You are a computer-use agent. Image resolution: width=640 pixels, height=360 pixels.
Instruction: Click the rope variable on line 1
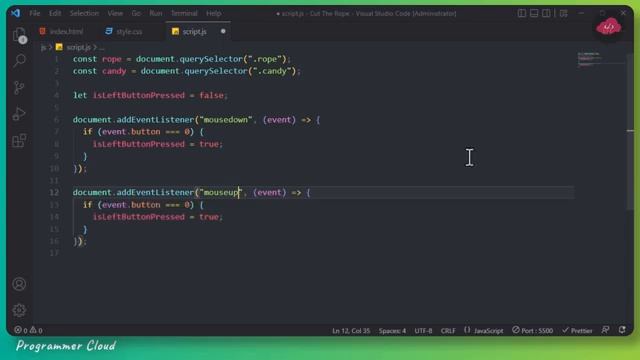tap(111, 59)
